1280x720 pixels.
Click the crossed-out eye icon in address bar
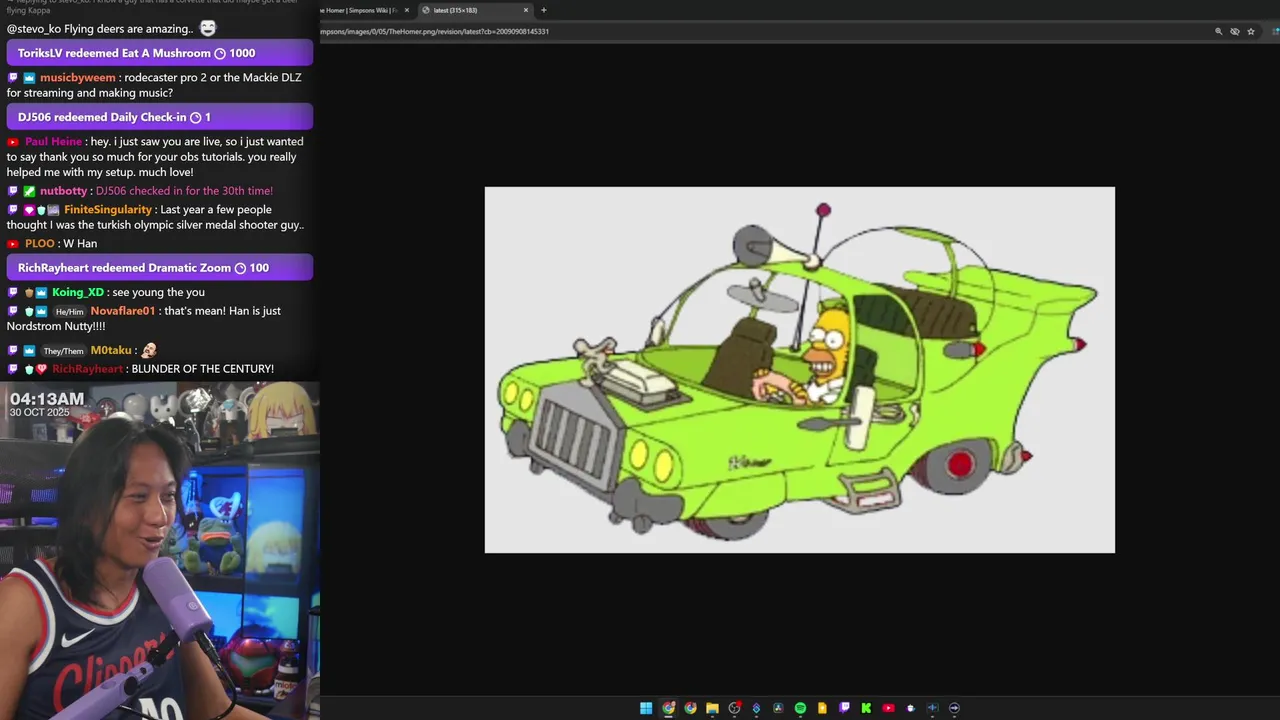1234,31
